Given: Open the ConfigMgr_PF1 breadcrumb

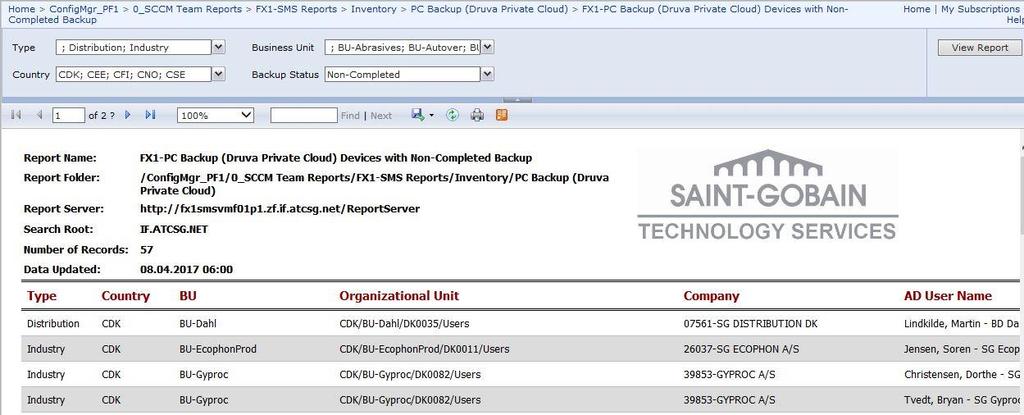Looking at the screenshot, I should (84, 9).
